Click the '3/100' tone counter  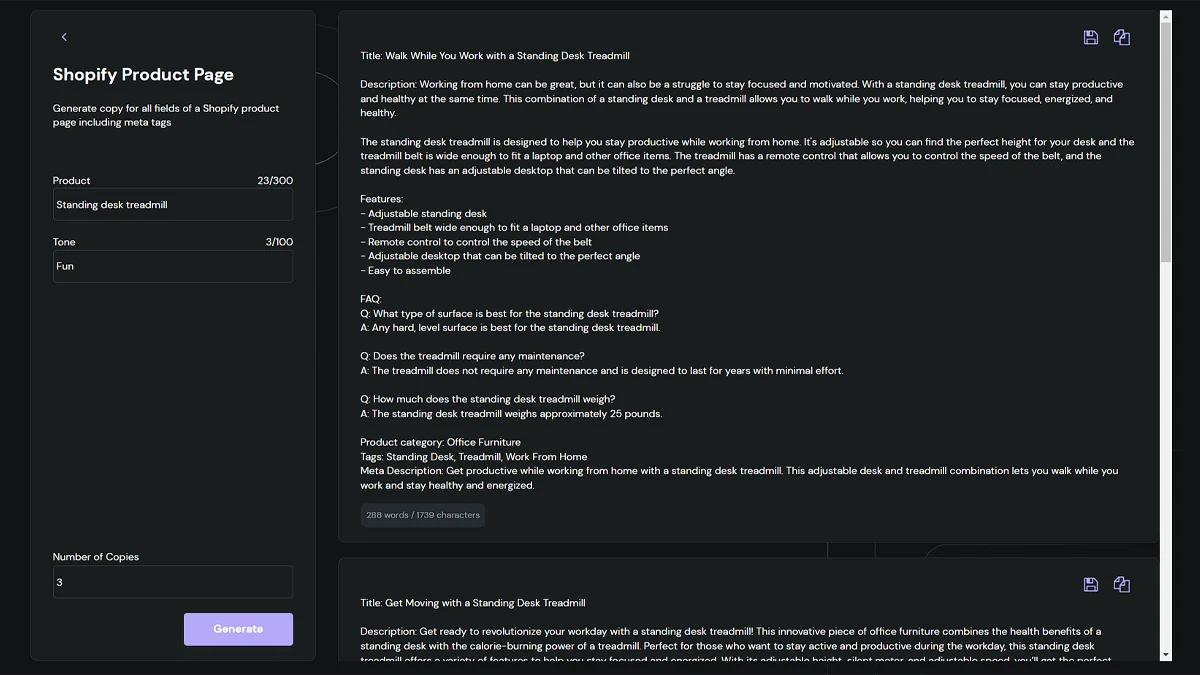[282, 241]
